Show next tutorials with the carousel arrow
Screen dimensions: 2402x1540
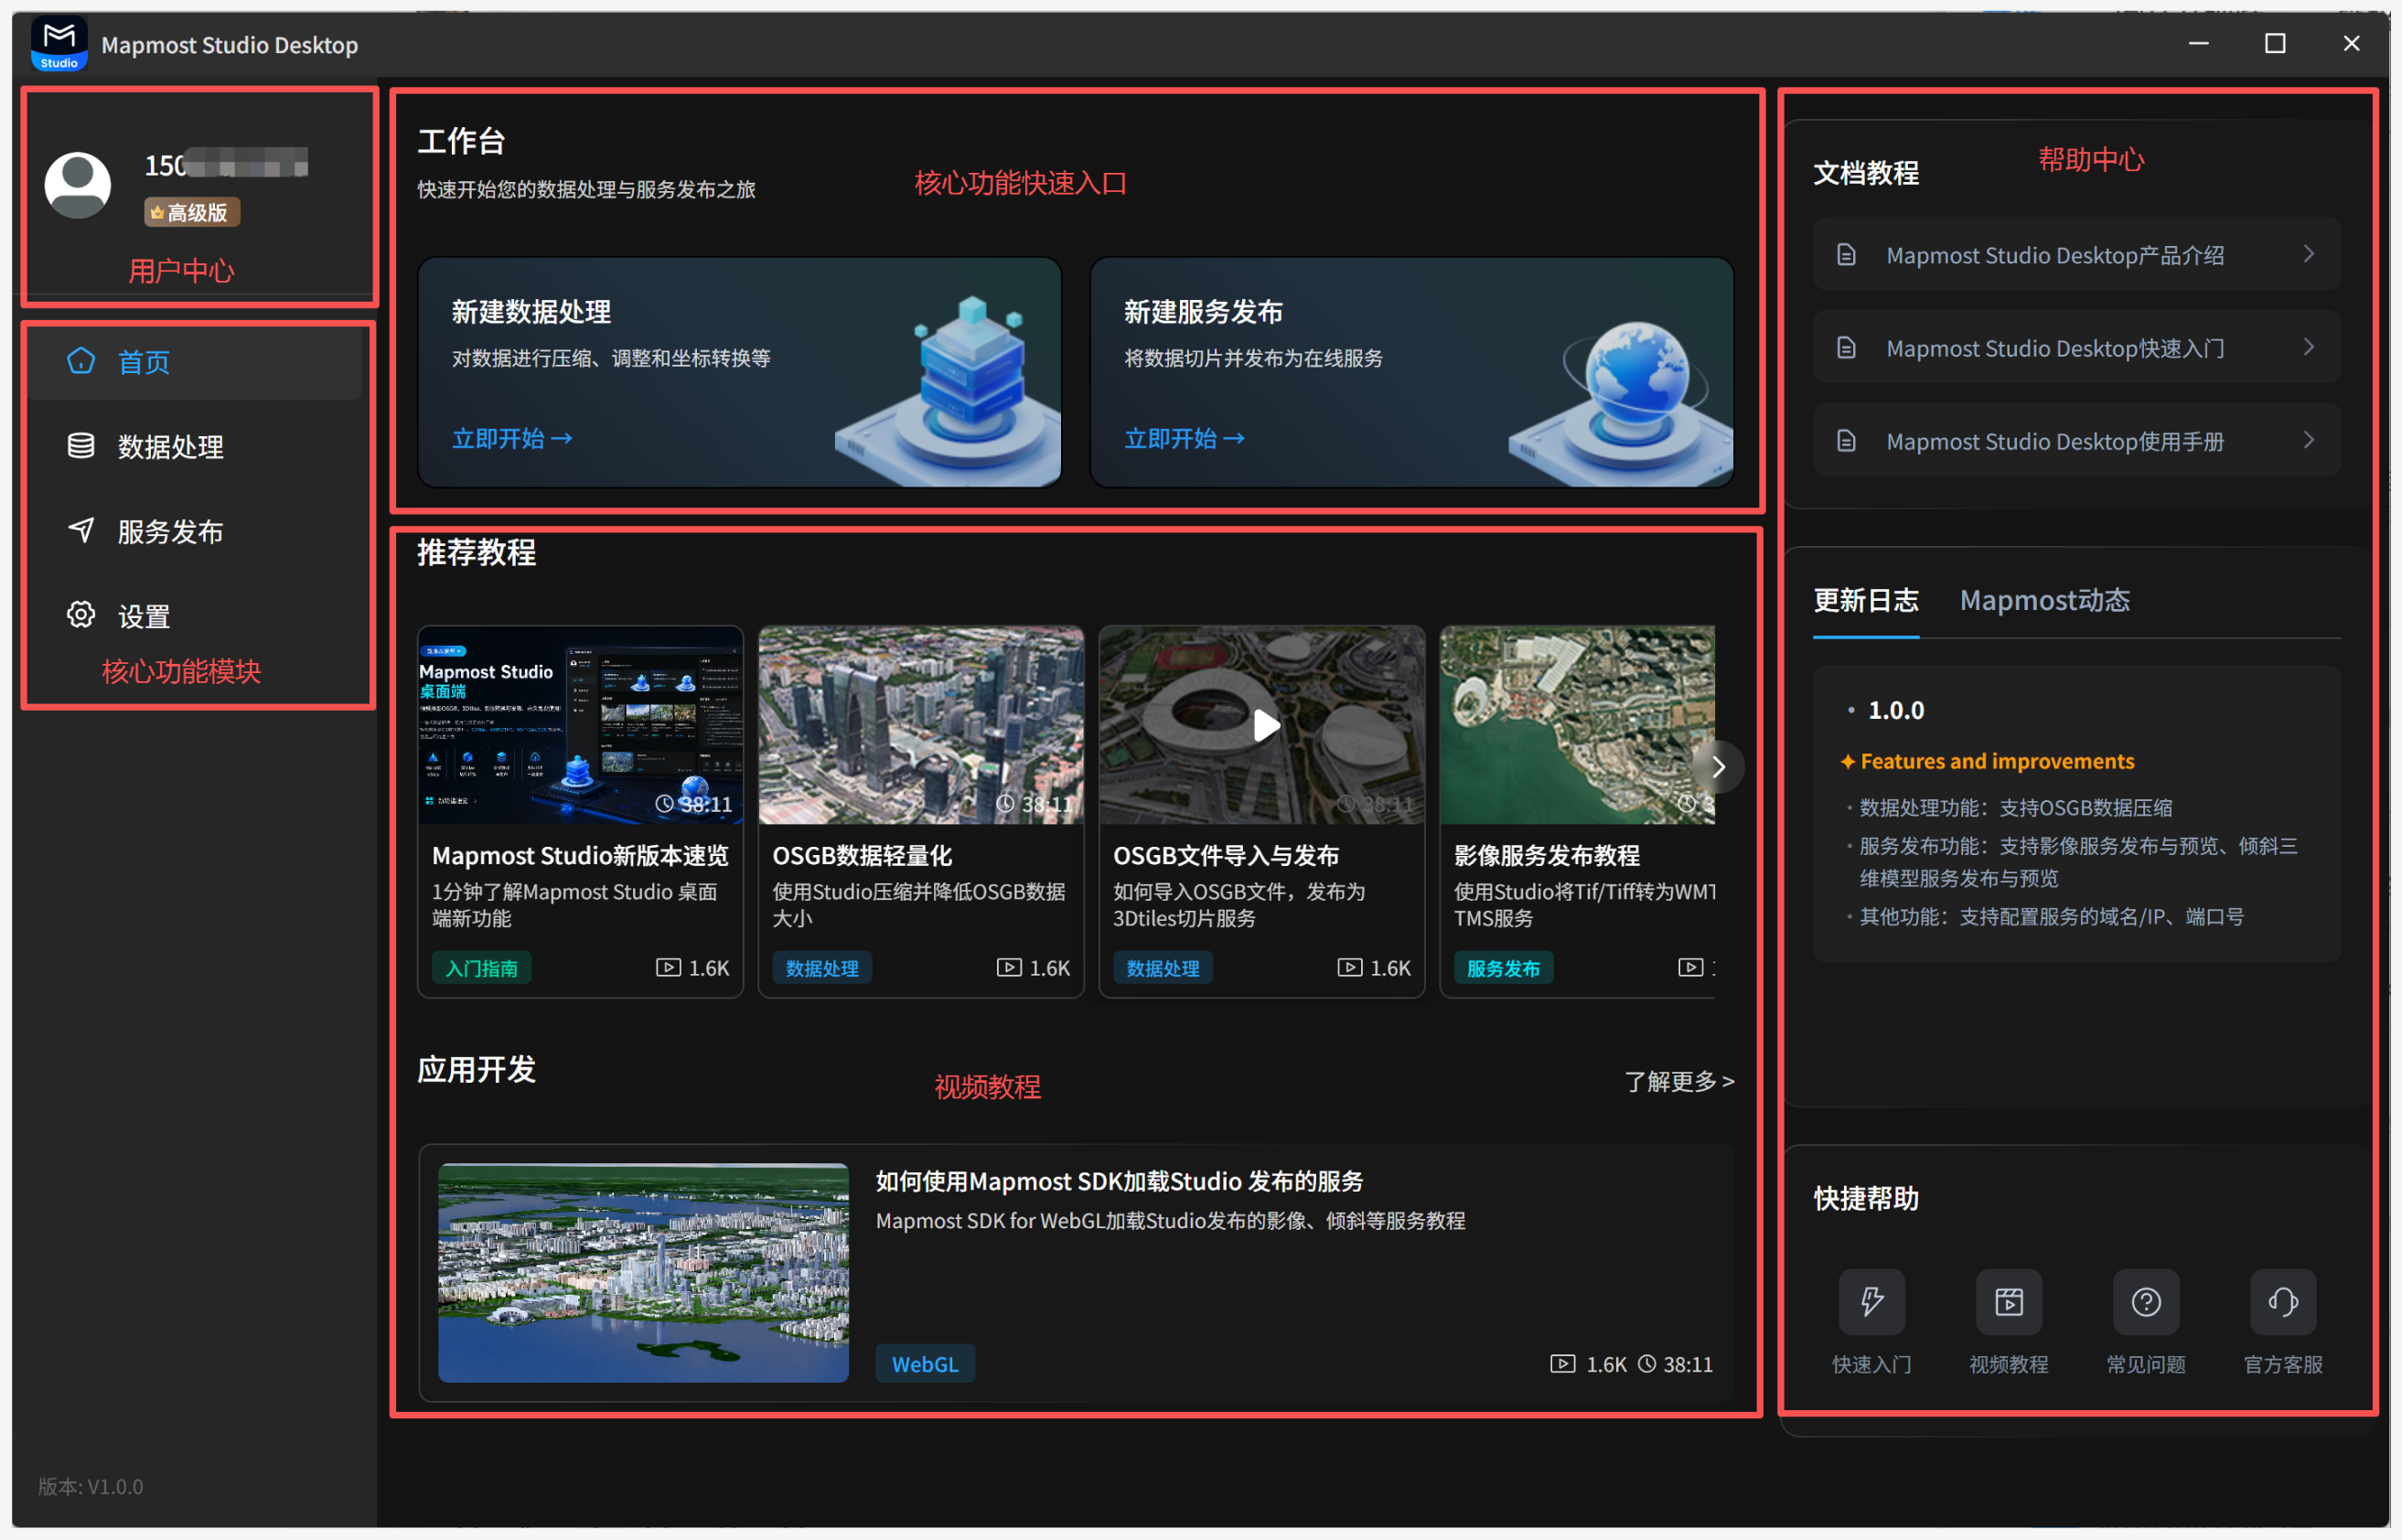[x=1718, y=767]
